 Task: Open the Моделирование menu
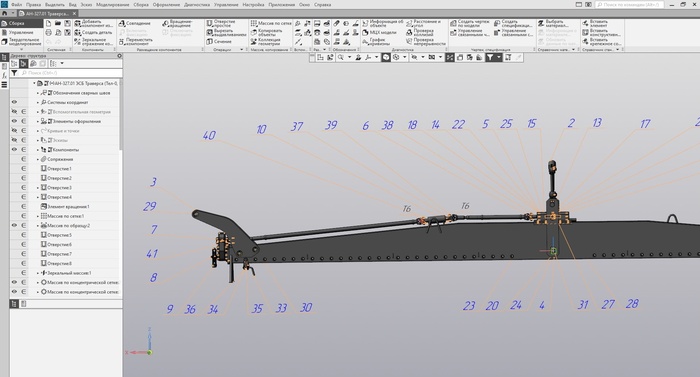point(112,4)
